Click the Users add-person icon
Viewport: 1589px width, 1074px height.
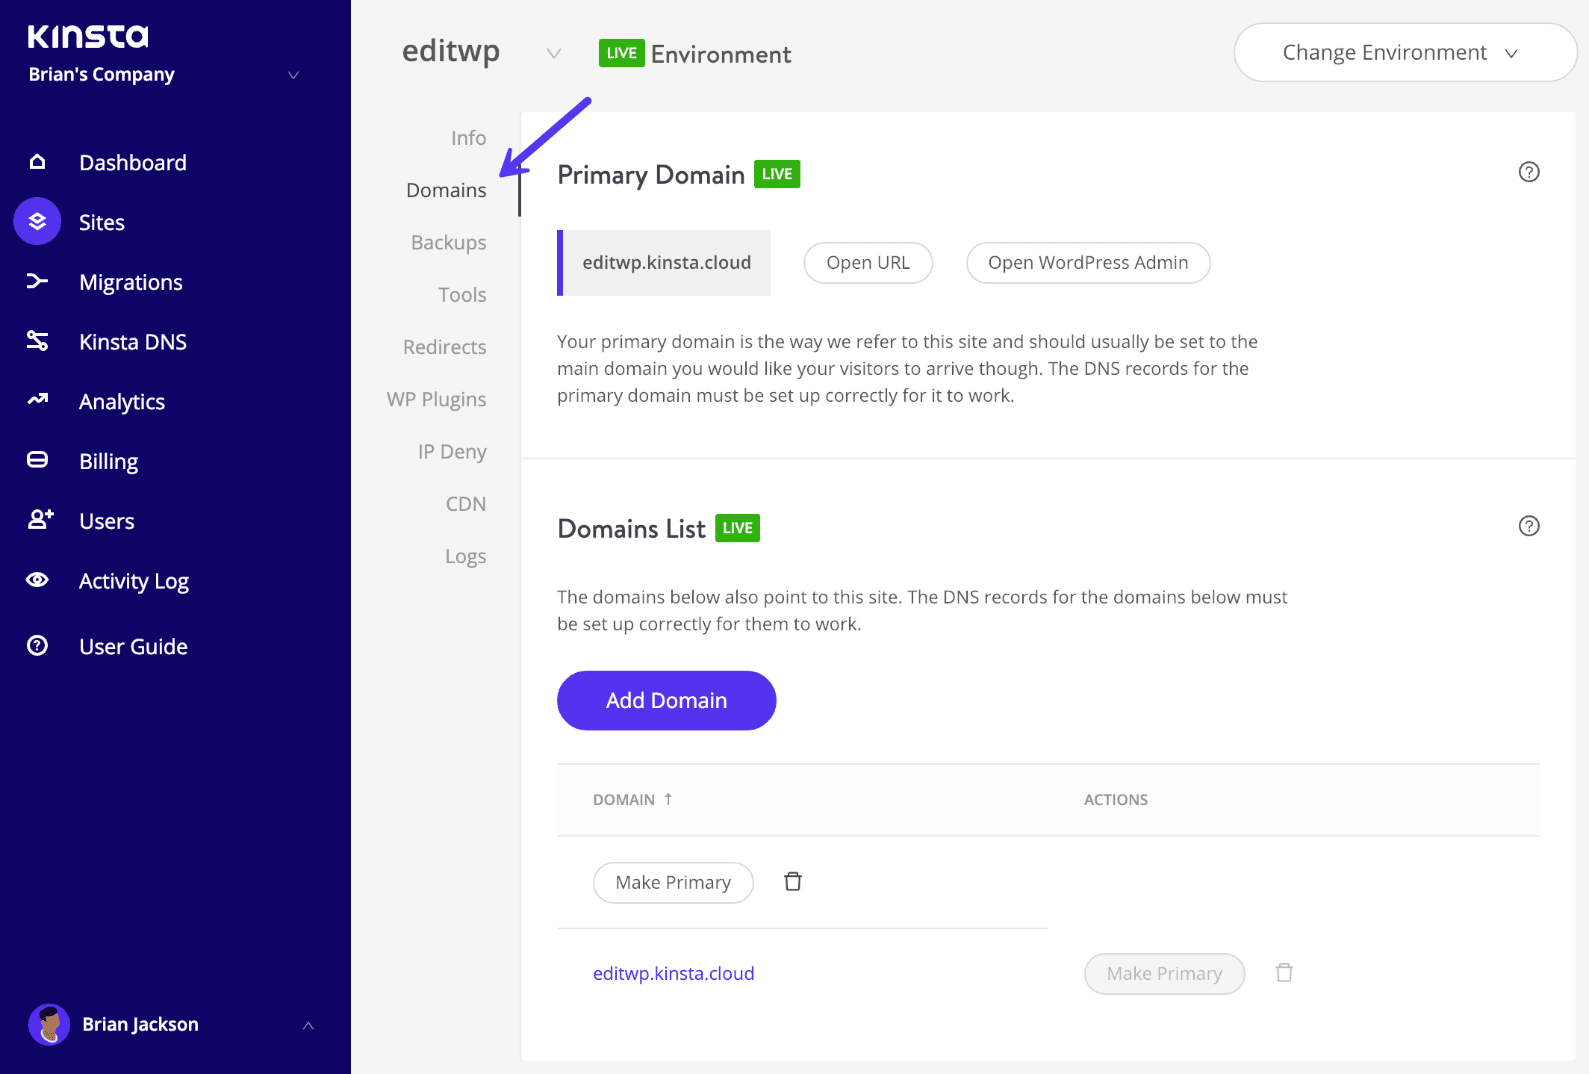[40, 519]
